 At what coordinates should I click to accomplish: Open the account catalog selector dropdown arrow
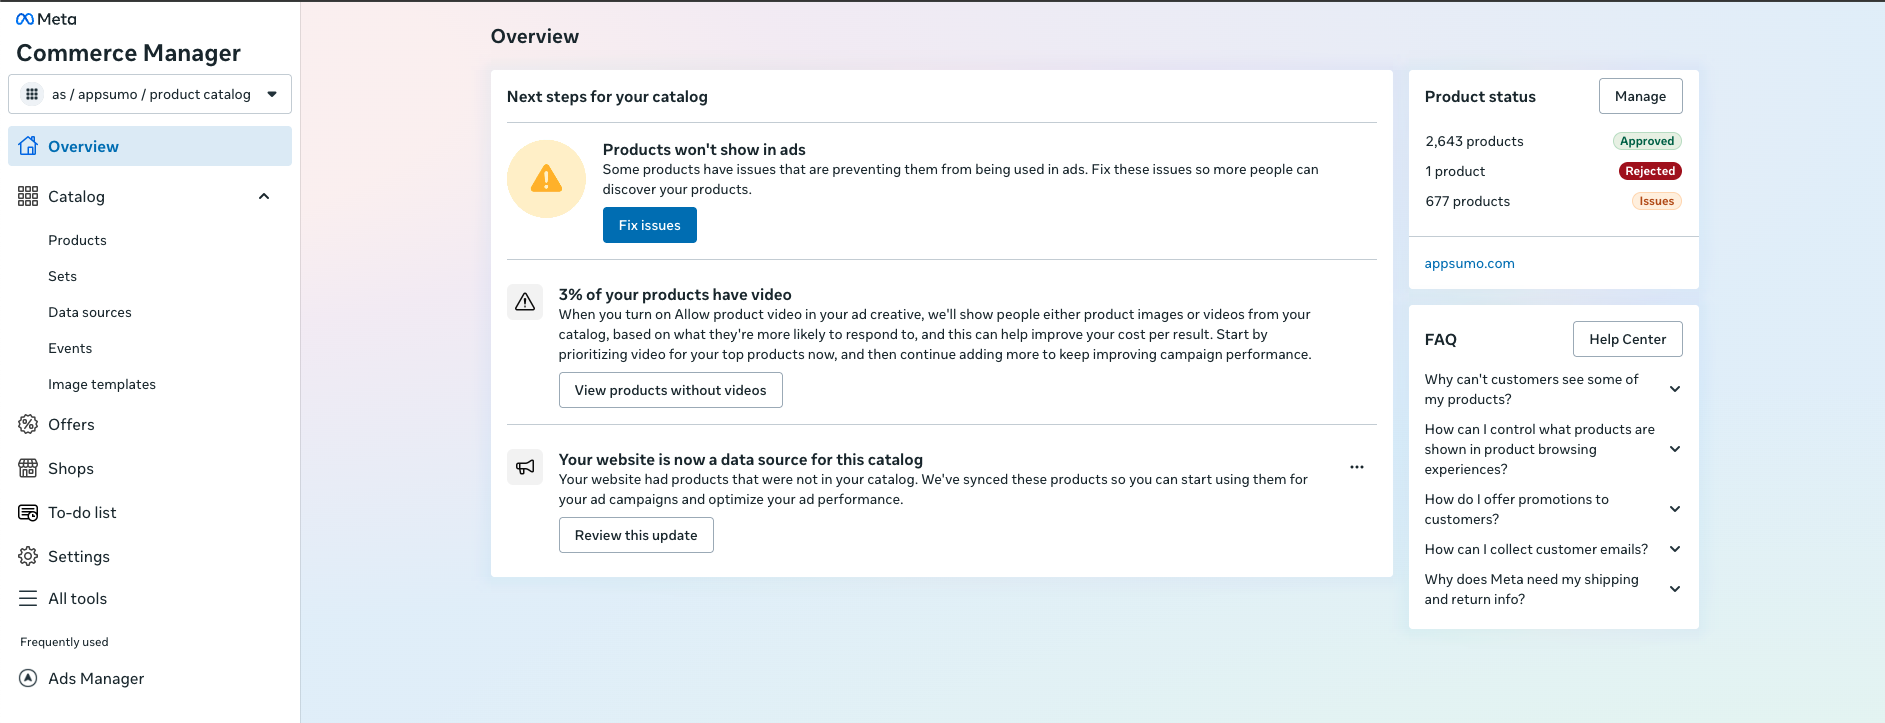tap(272, 94)
